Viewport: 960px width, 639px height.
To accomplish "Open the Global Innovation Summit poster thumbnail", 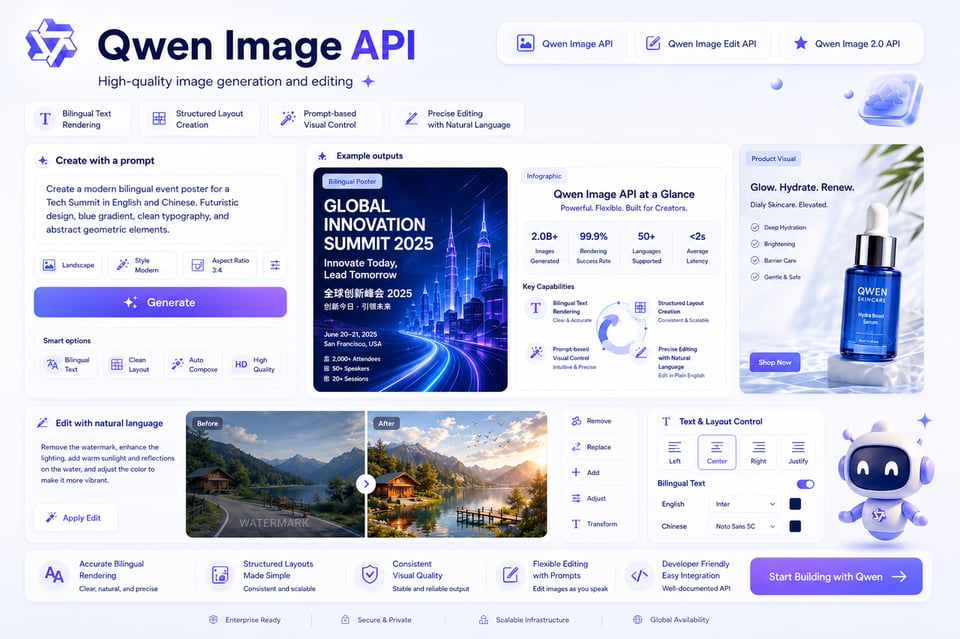I will point(410,280).
